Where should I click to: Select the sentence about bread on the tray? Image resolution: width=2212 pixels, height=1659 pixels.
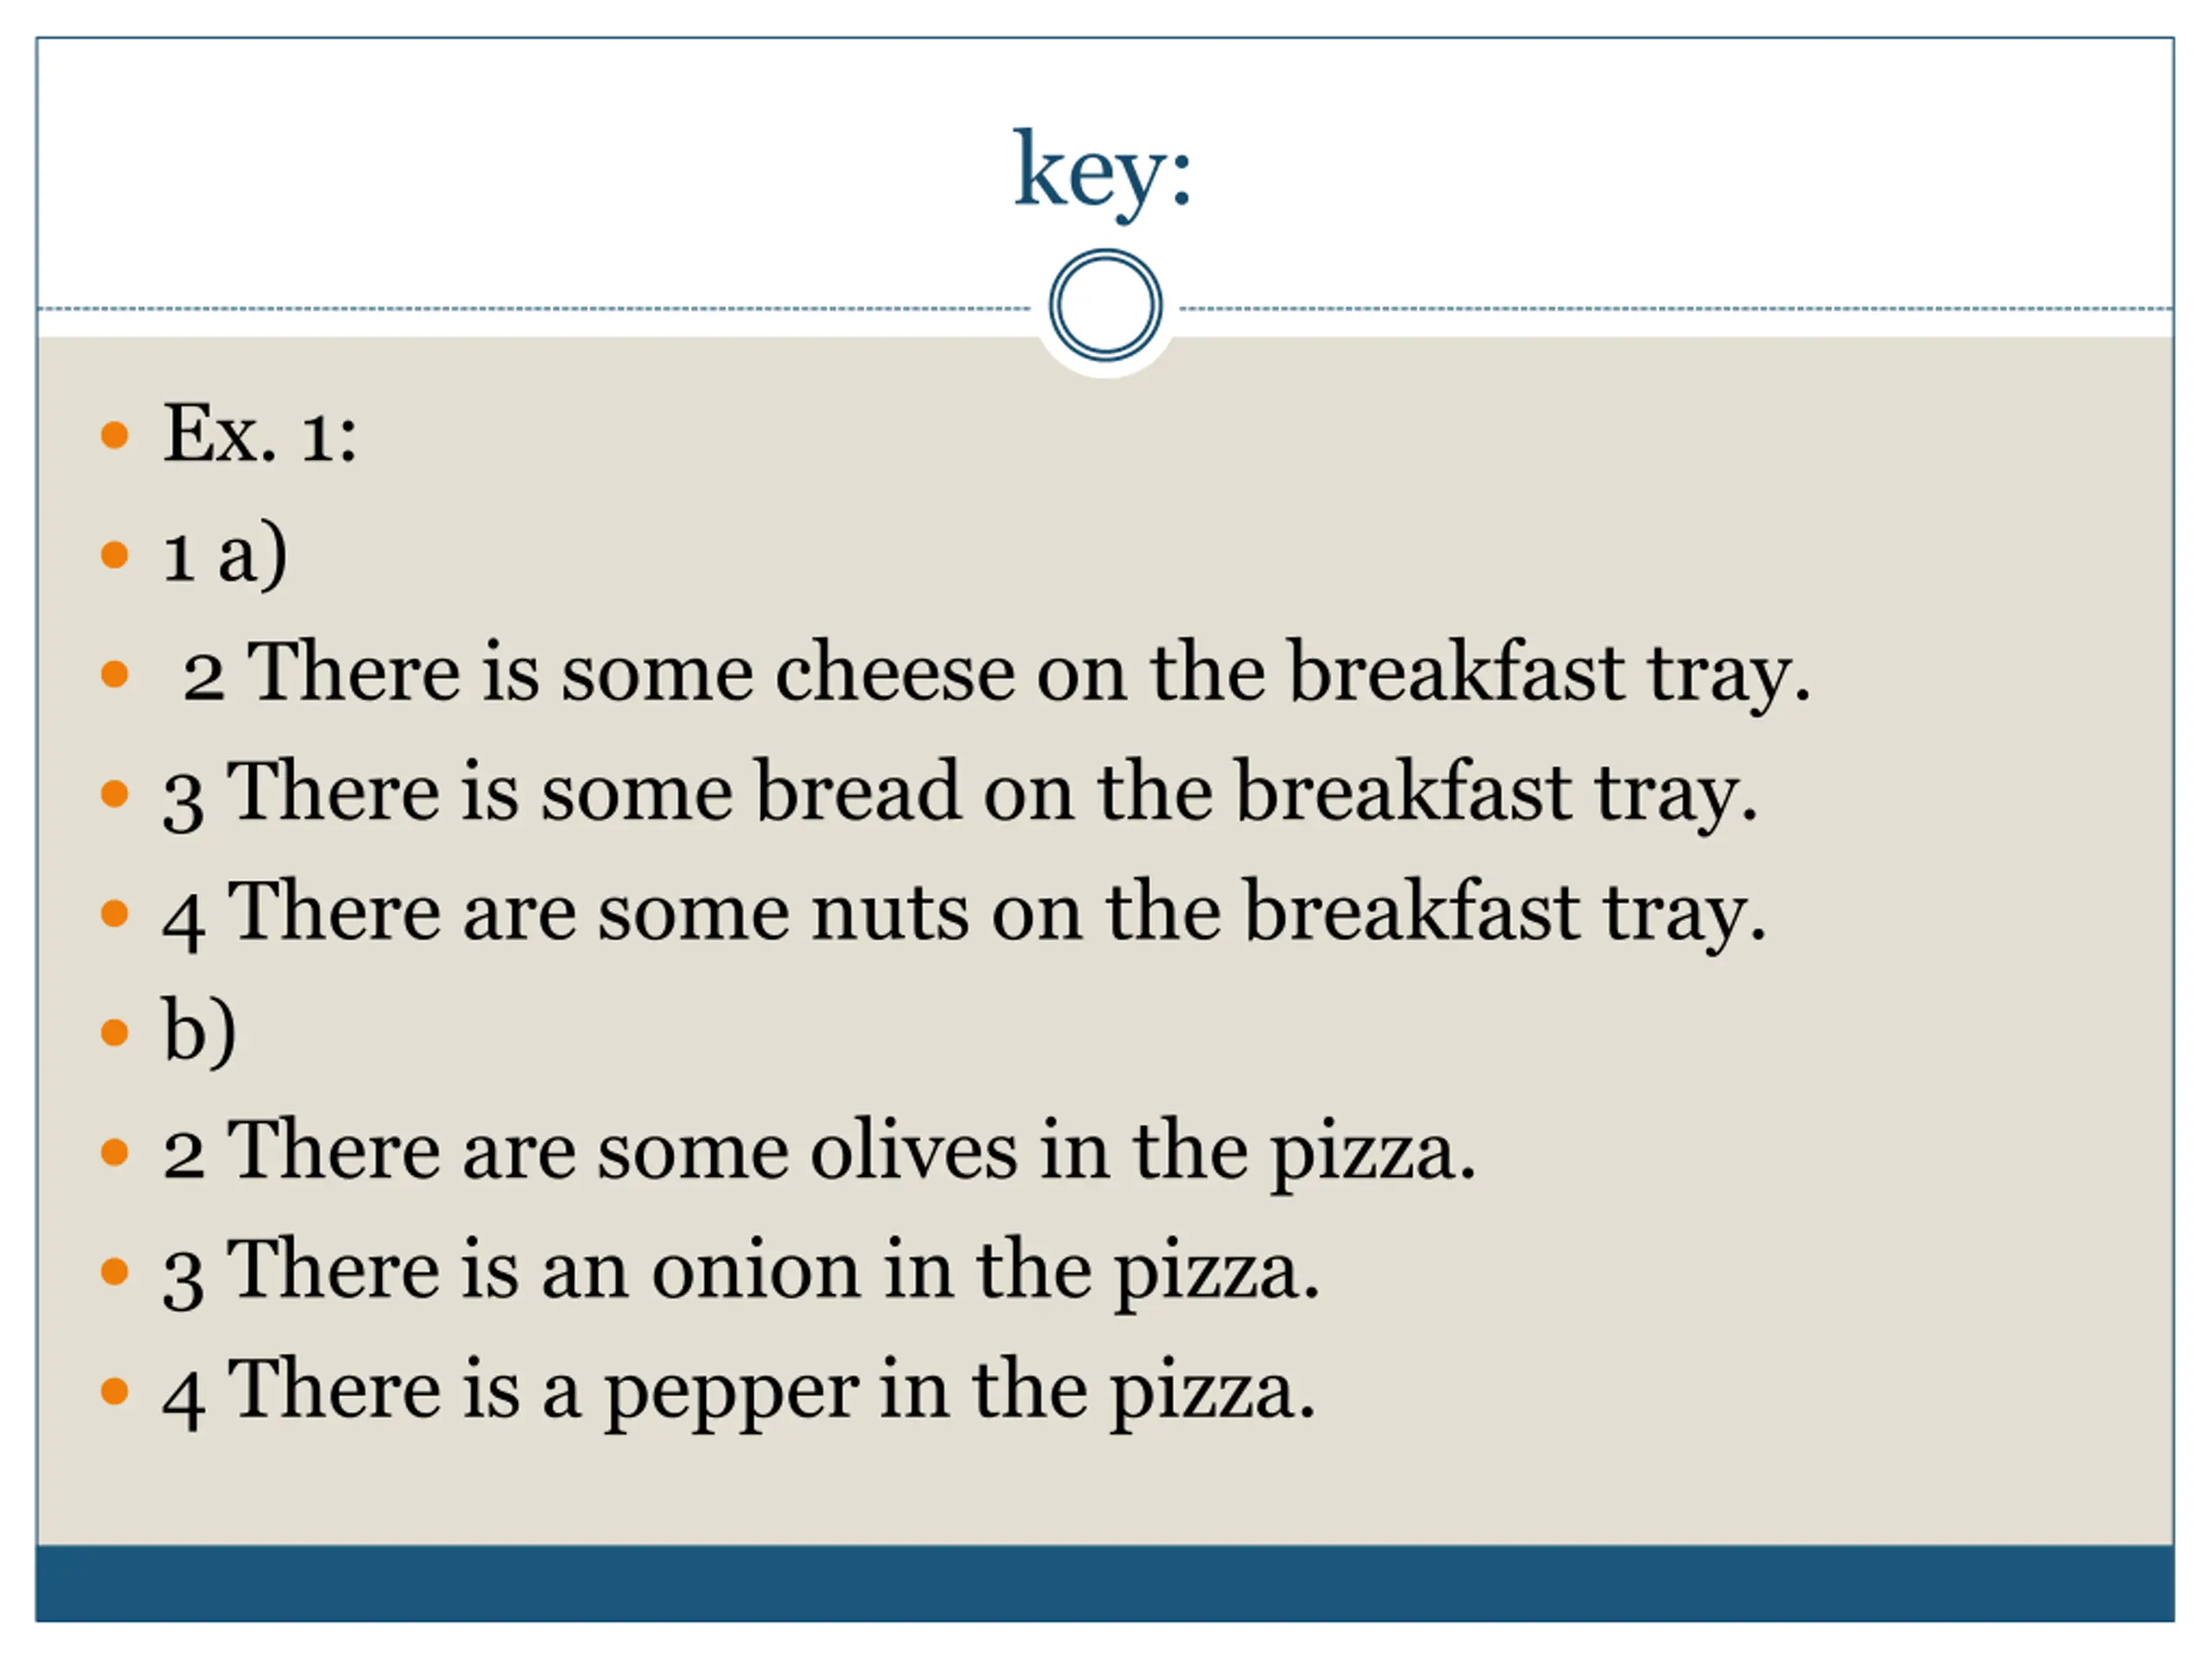[960, 793]
